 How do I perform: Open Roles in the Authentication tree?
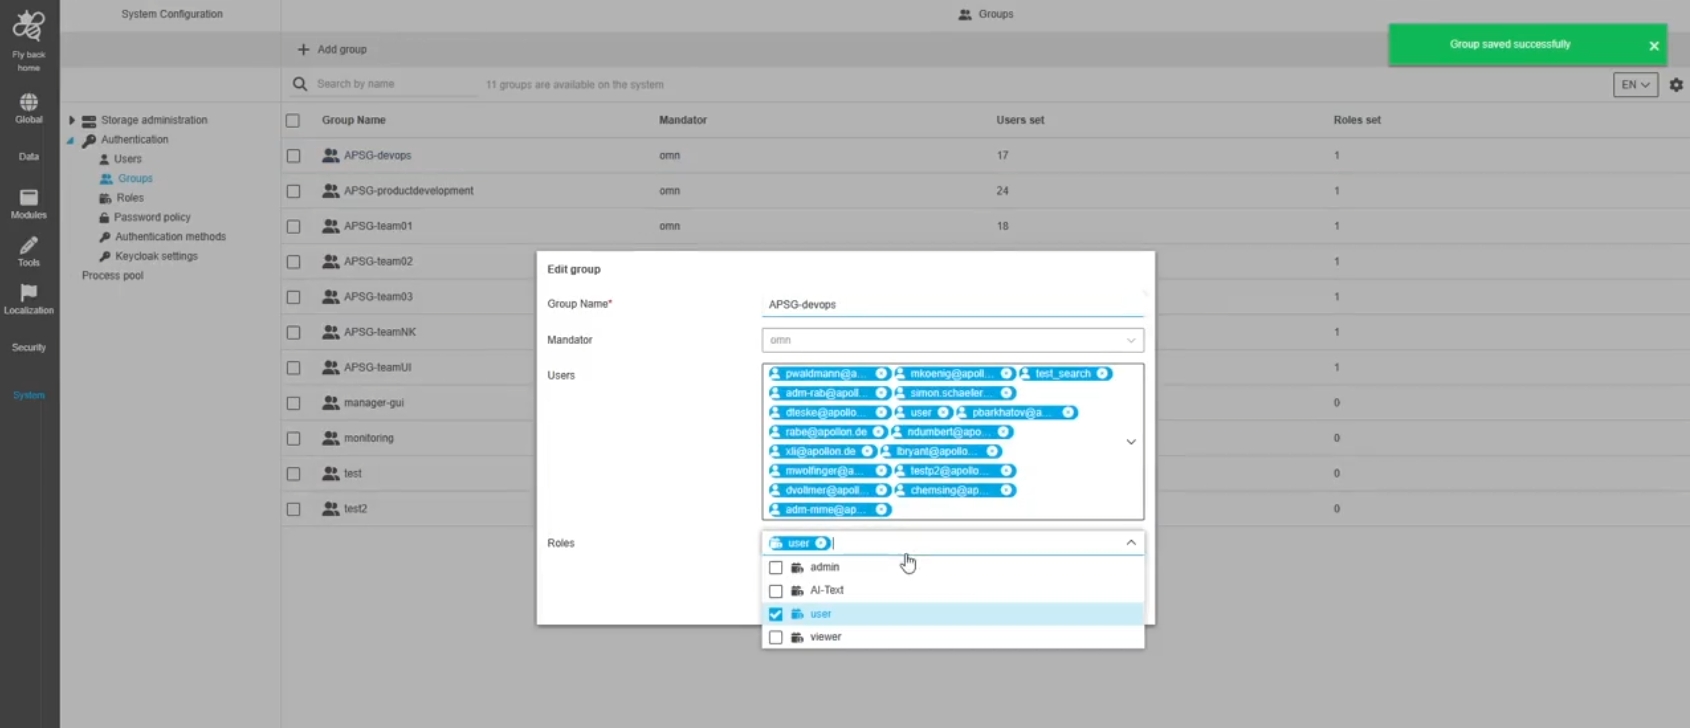130,198
